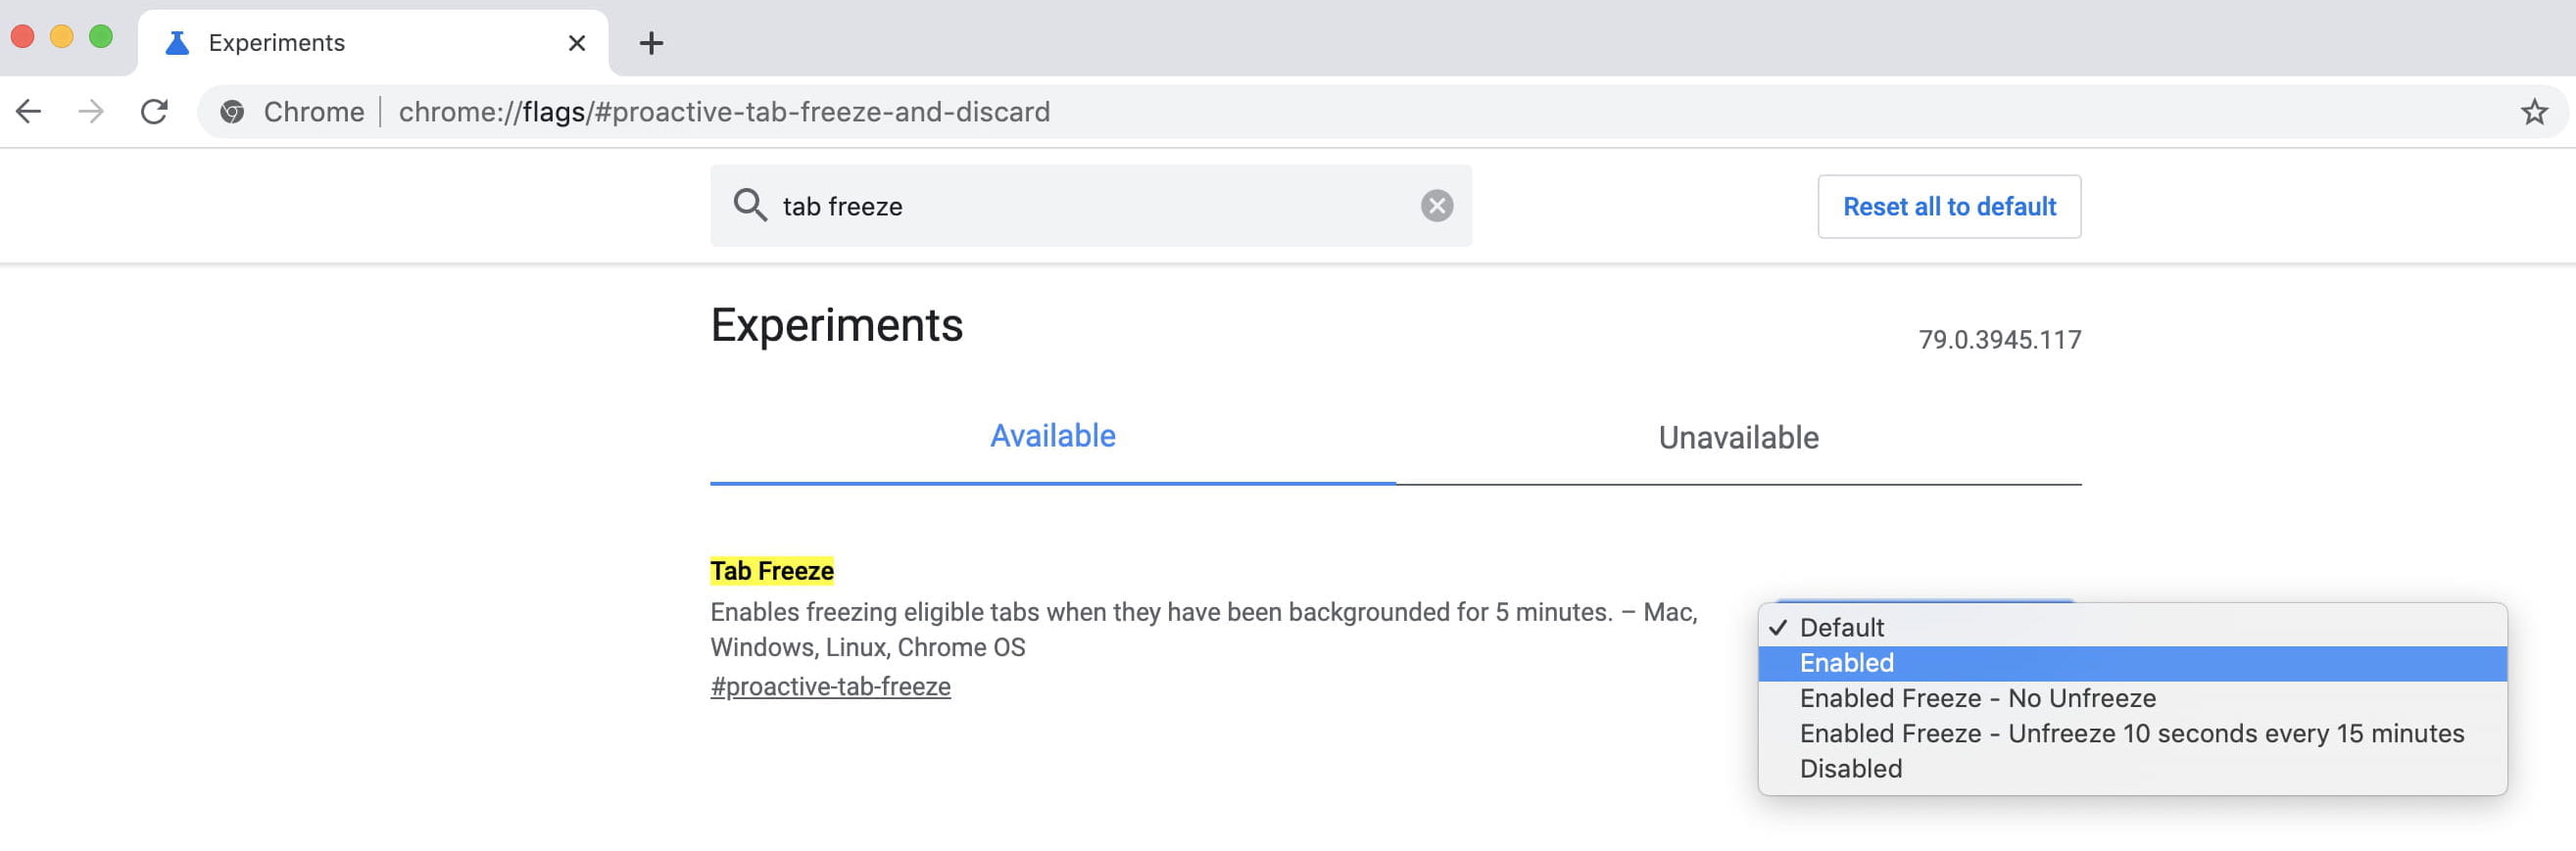
Task: Click the flask icon on Experiments tab
Action: 177,43
